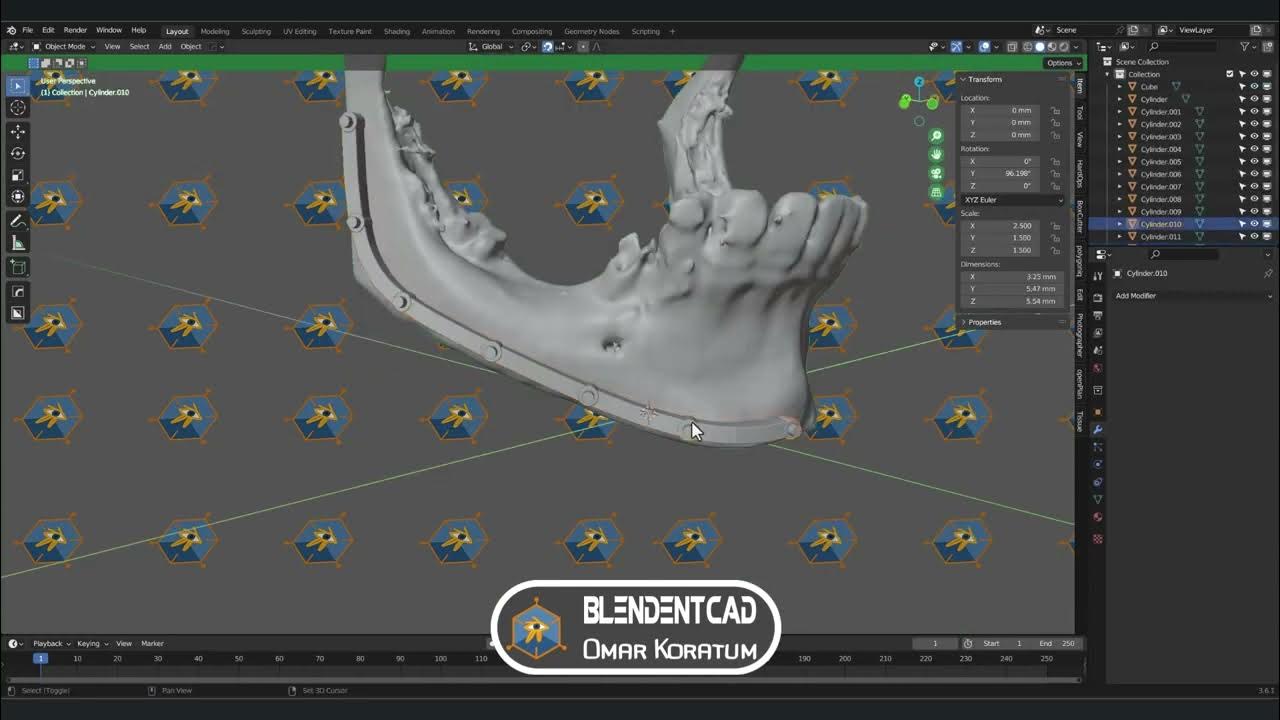Switch perspective/orthographic grid gizmo
This screenshot has height=720, width=1280.
[936, 192]
